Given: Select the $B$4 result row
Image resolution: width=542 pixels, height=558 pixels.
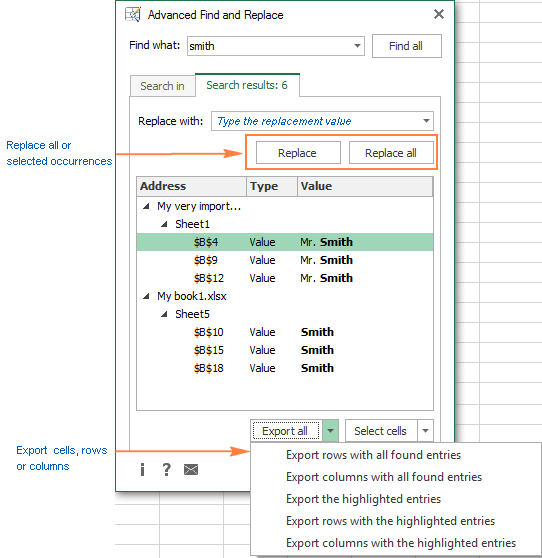Looking at the screenshot, I should (285, 242).
